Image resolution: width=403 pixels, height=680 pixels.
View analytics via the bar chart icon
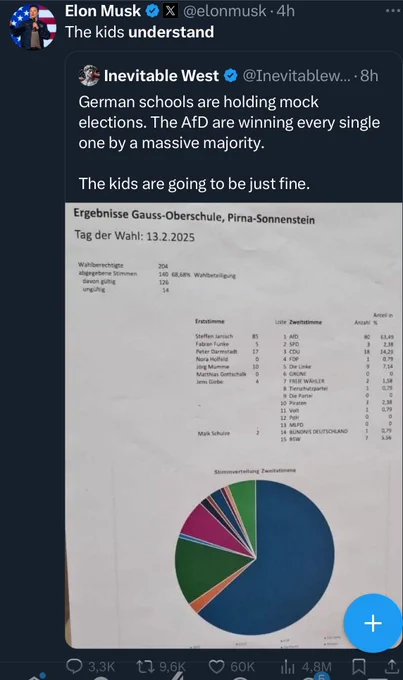pos(288,667)
